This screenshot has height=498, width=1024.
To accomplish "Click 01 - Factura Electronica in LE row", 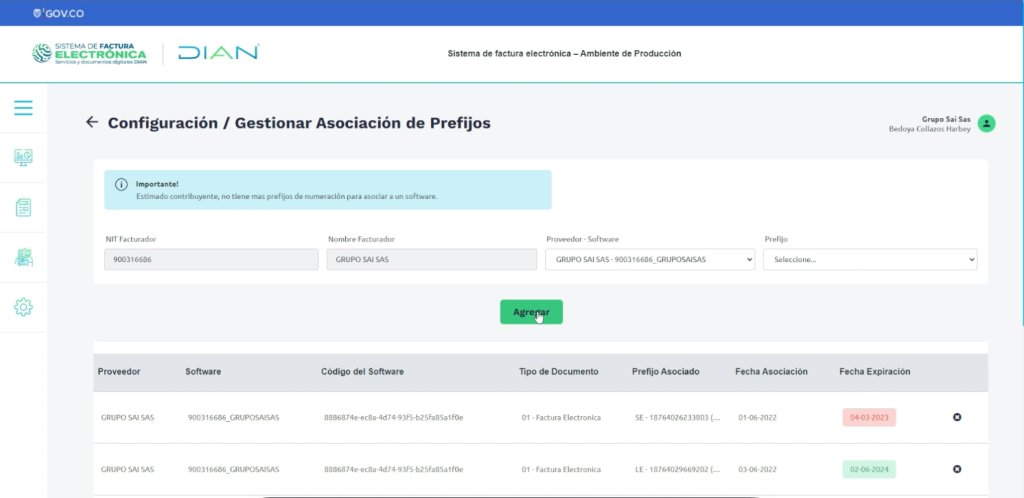I will tap(561, 469).
